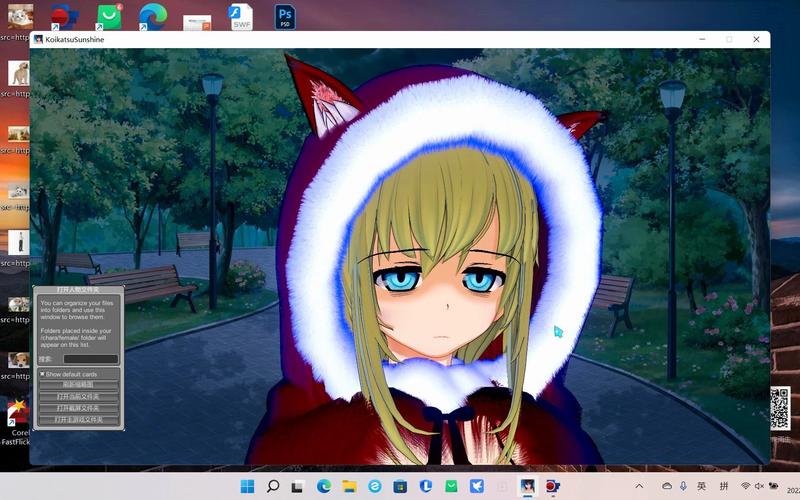
Task: Open taskbar Search magnifier
Action: 273,486
